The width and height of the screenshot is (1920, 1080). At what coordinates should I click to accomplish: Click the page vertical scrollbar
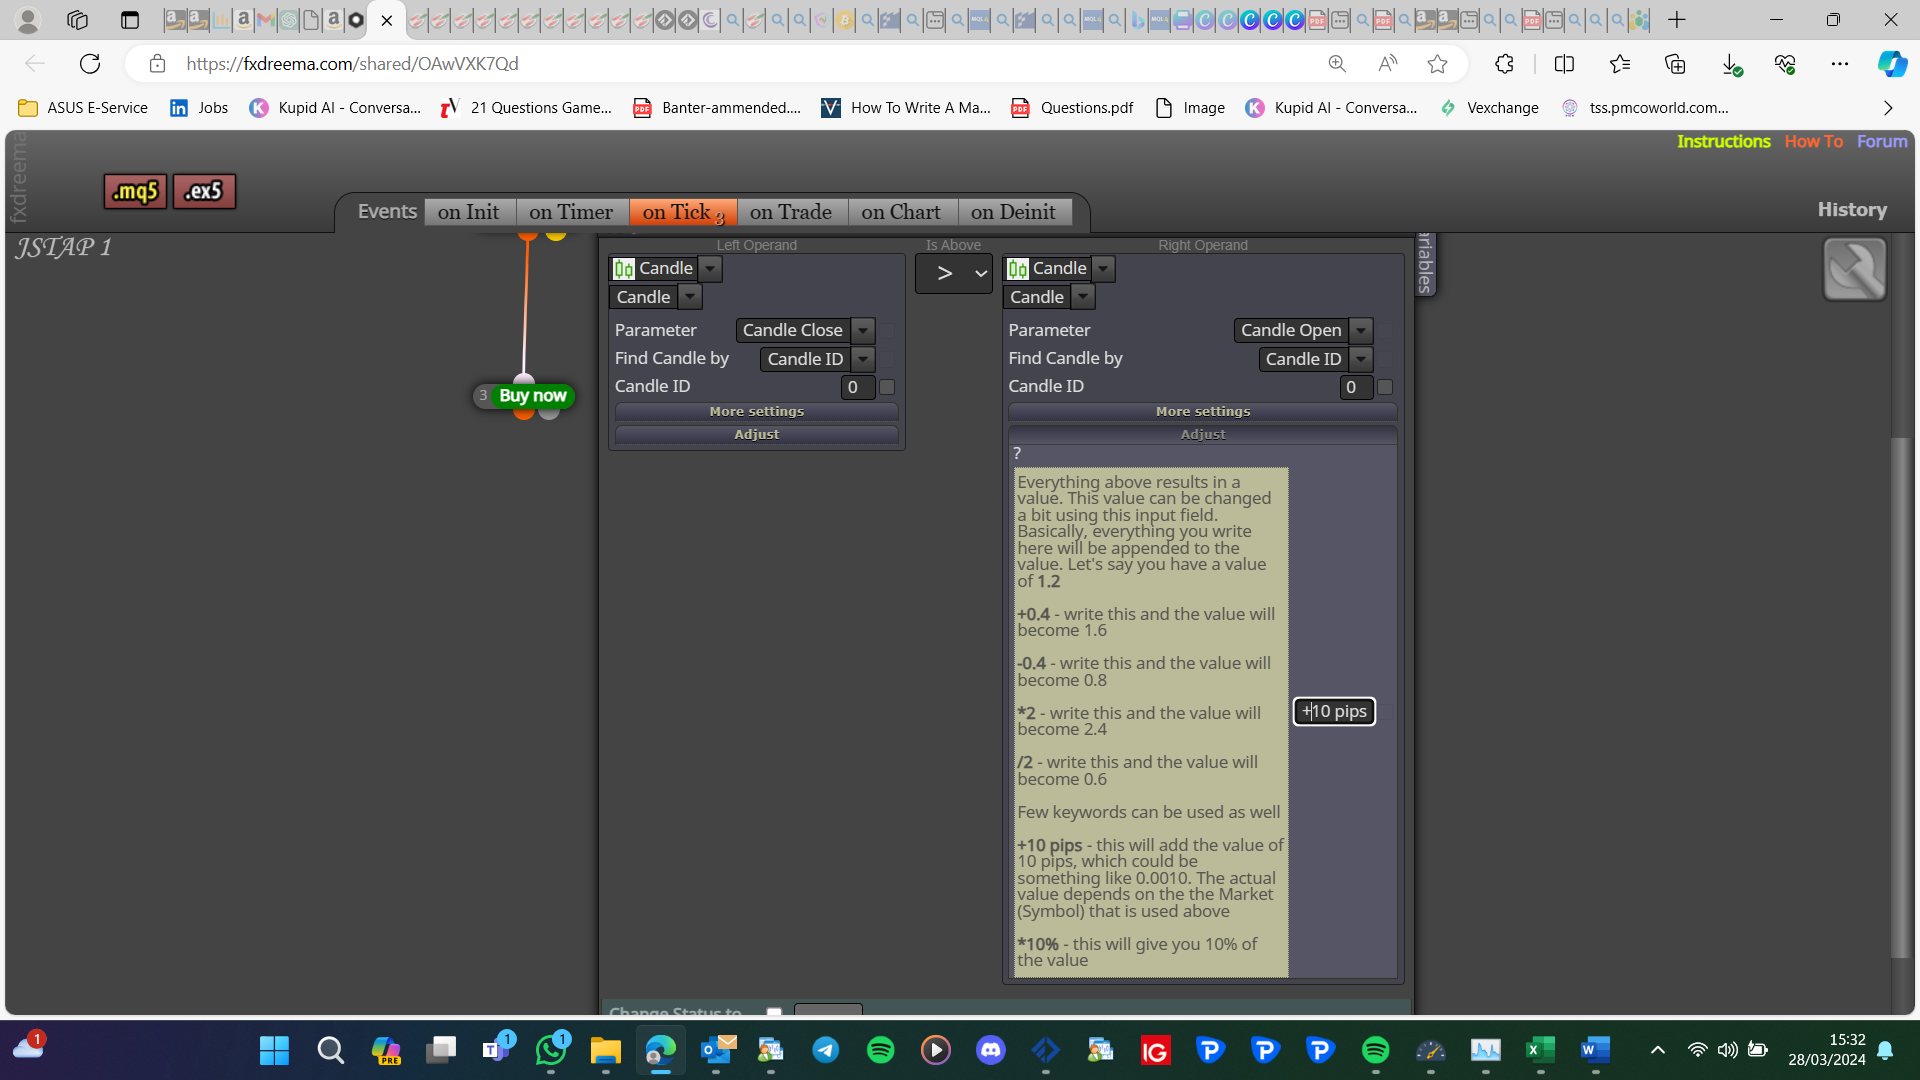[1901, 698]
